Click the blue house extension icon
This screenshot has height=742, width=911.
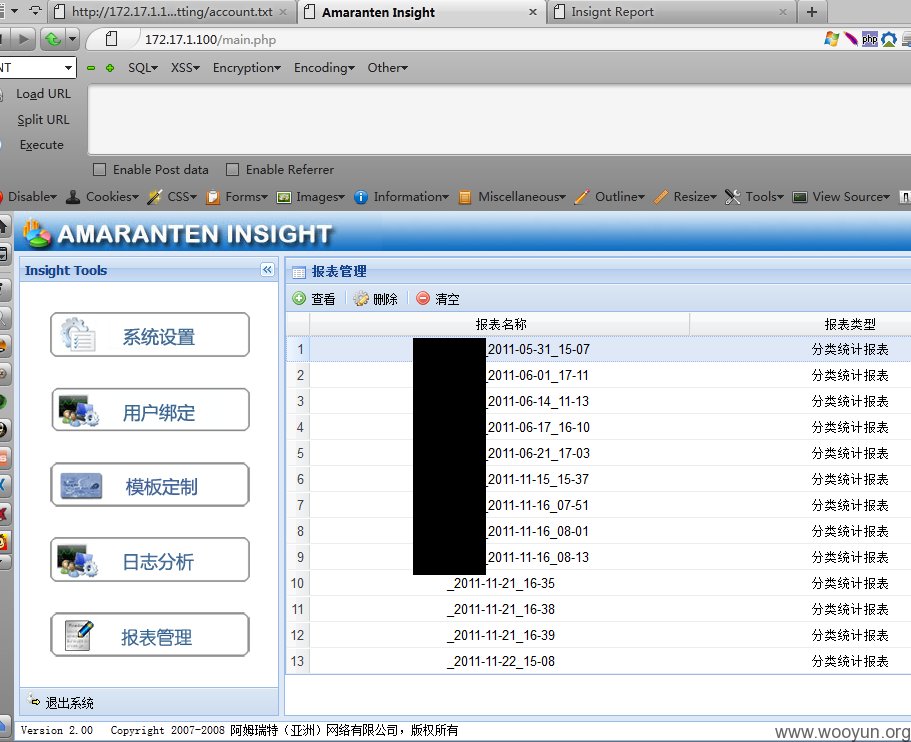[889, 40]
